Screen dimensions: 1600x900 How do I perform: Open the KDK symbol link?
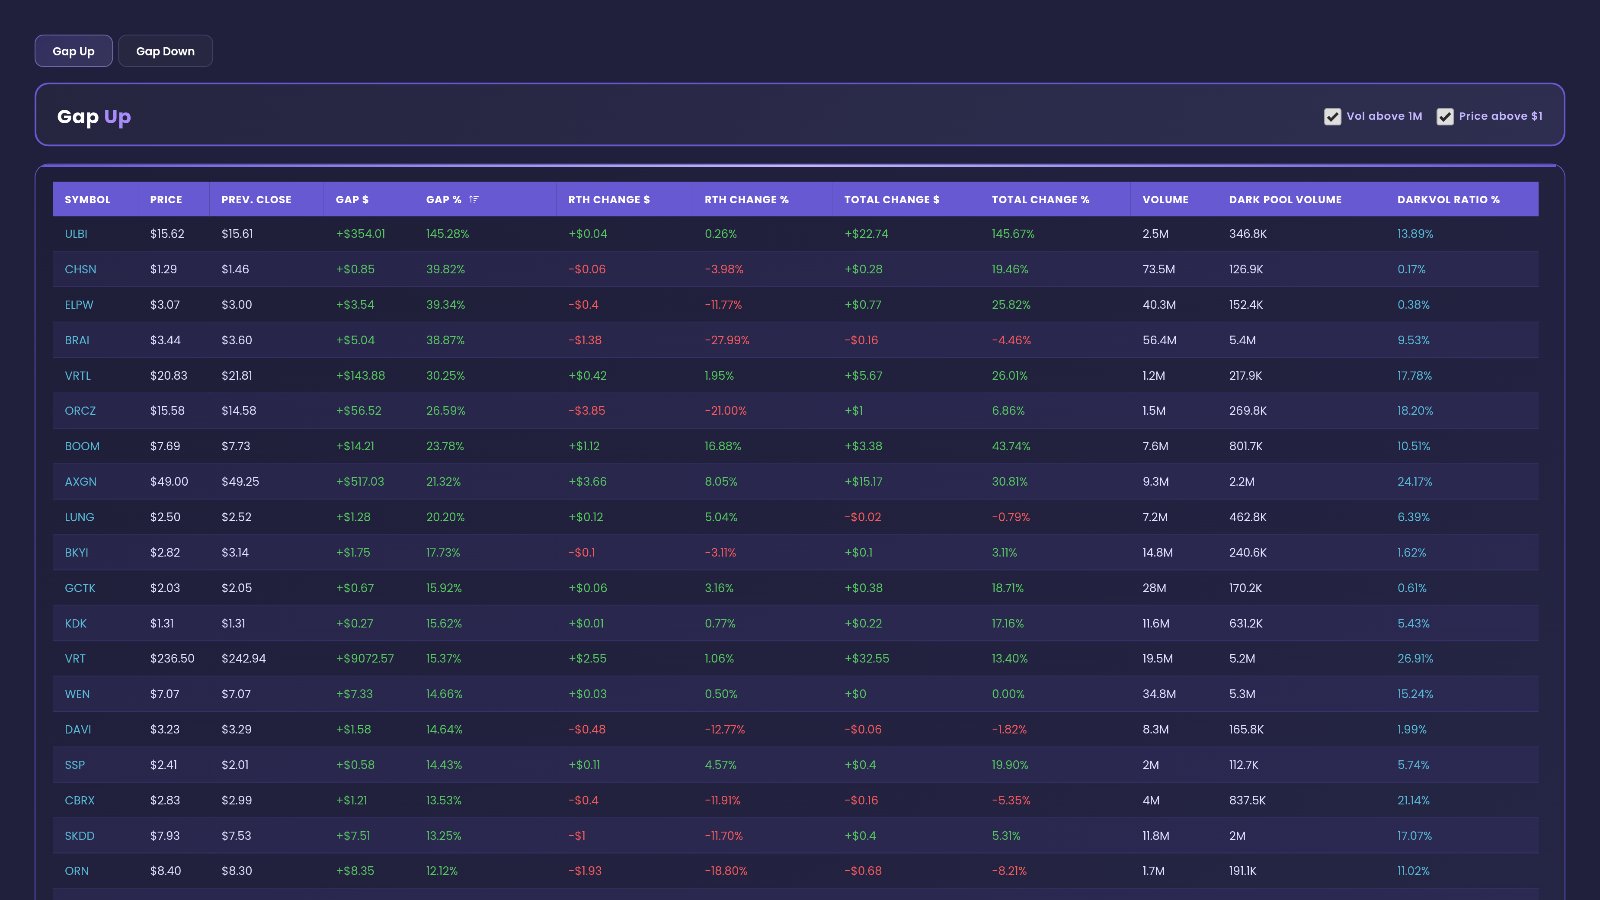pos(76,623)
